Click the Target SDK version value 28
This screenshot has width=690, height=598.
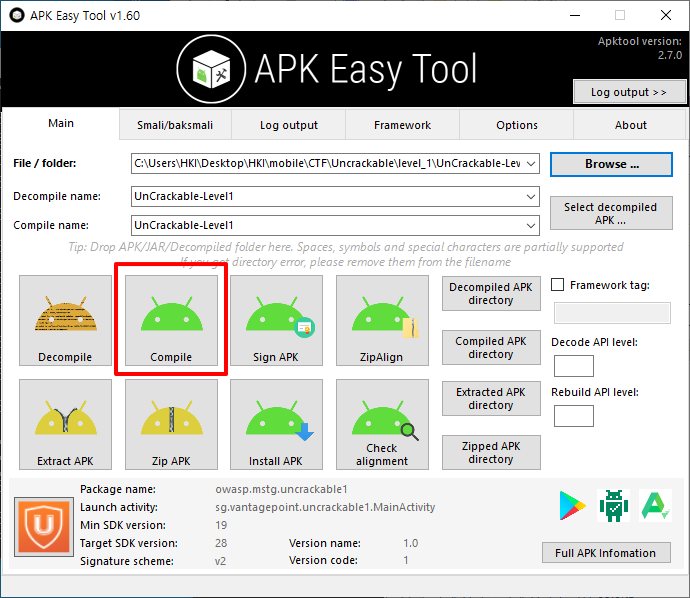tap(221, 543)
